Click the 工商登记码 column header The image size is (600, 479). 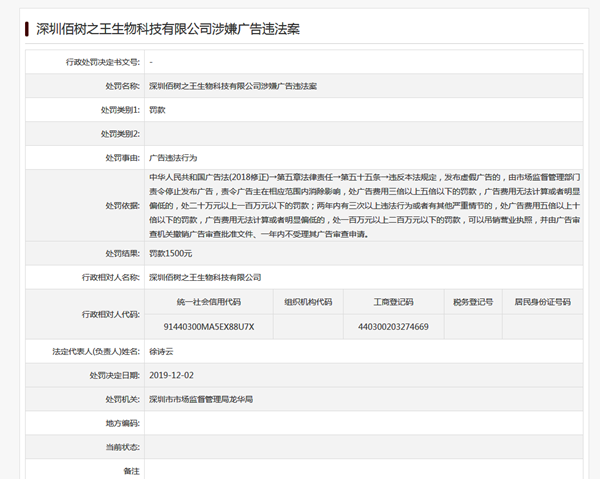pyautogui.click(x=393, y=302)
